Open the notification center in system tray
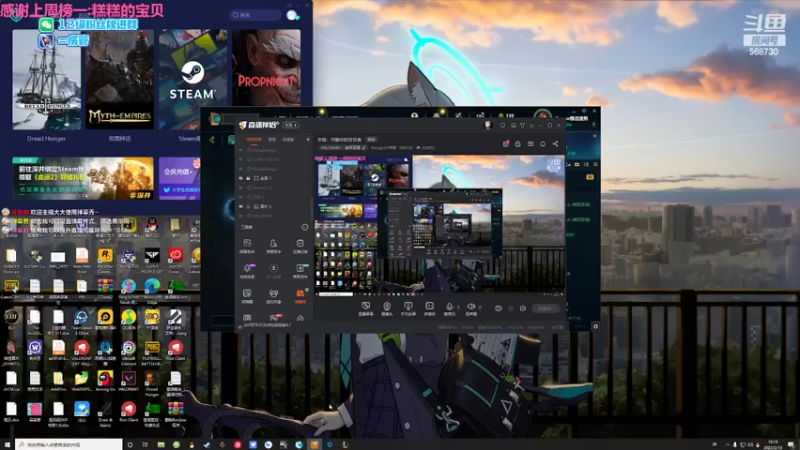800x450 pixels. [x=791, y=445]
